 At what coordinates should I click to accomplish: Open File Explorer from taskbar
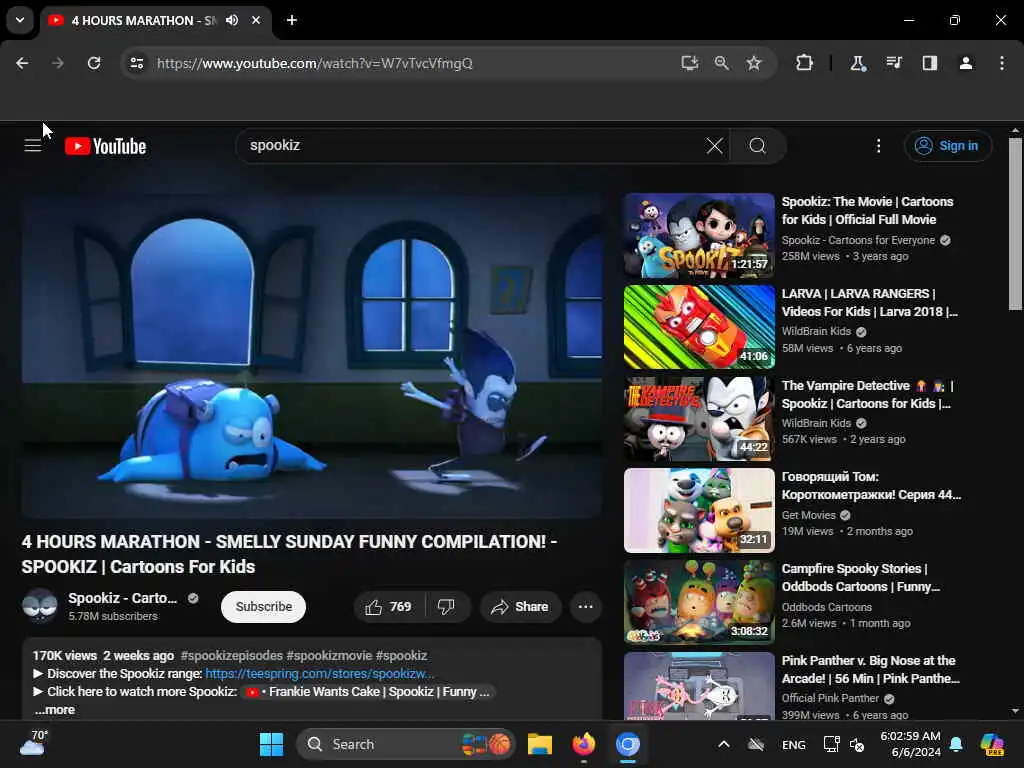point(540,744)
